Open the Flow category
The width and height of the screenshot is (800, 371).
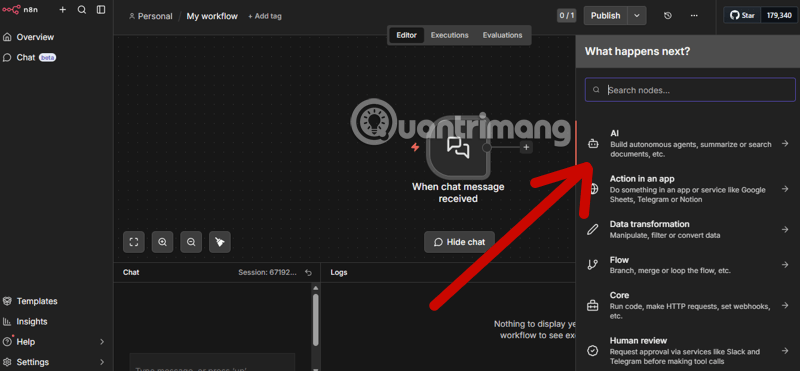[688, 265]
